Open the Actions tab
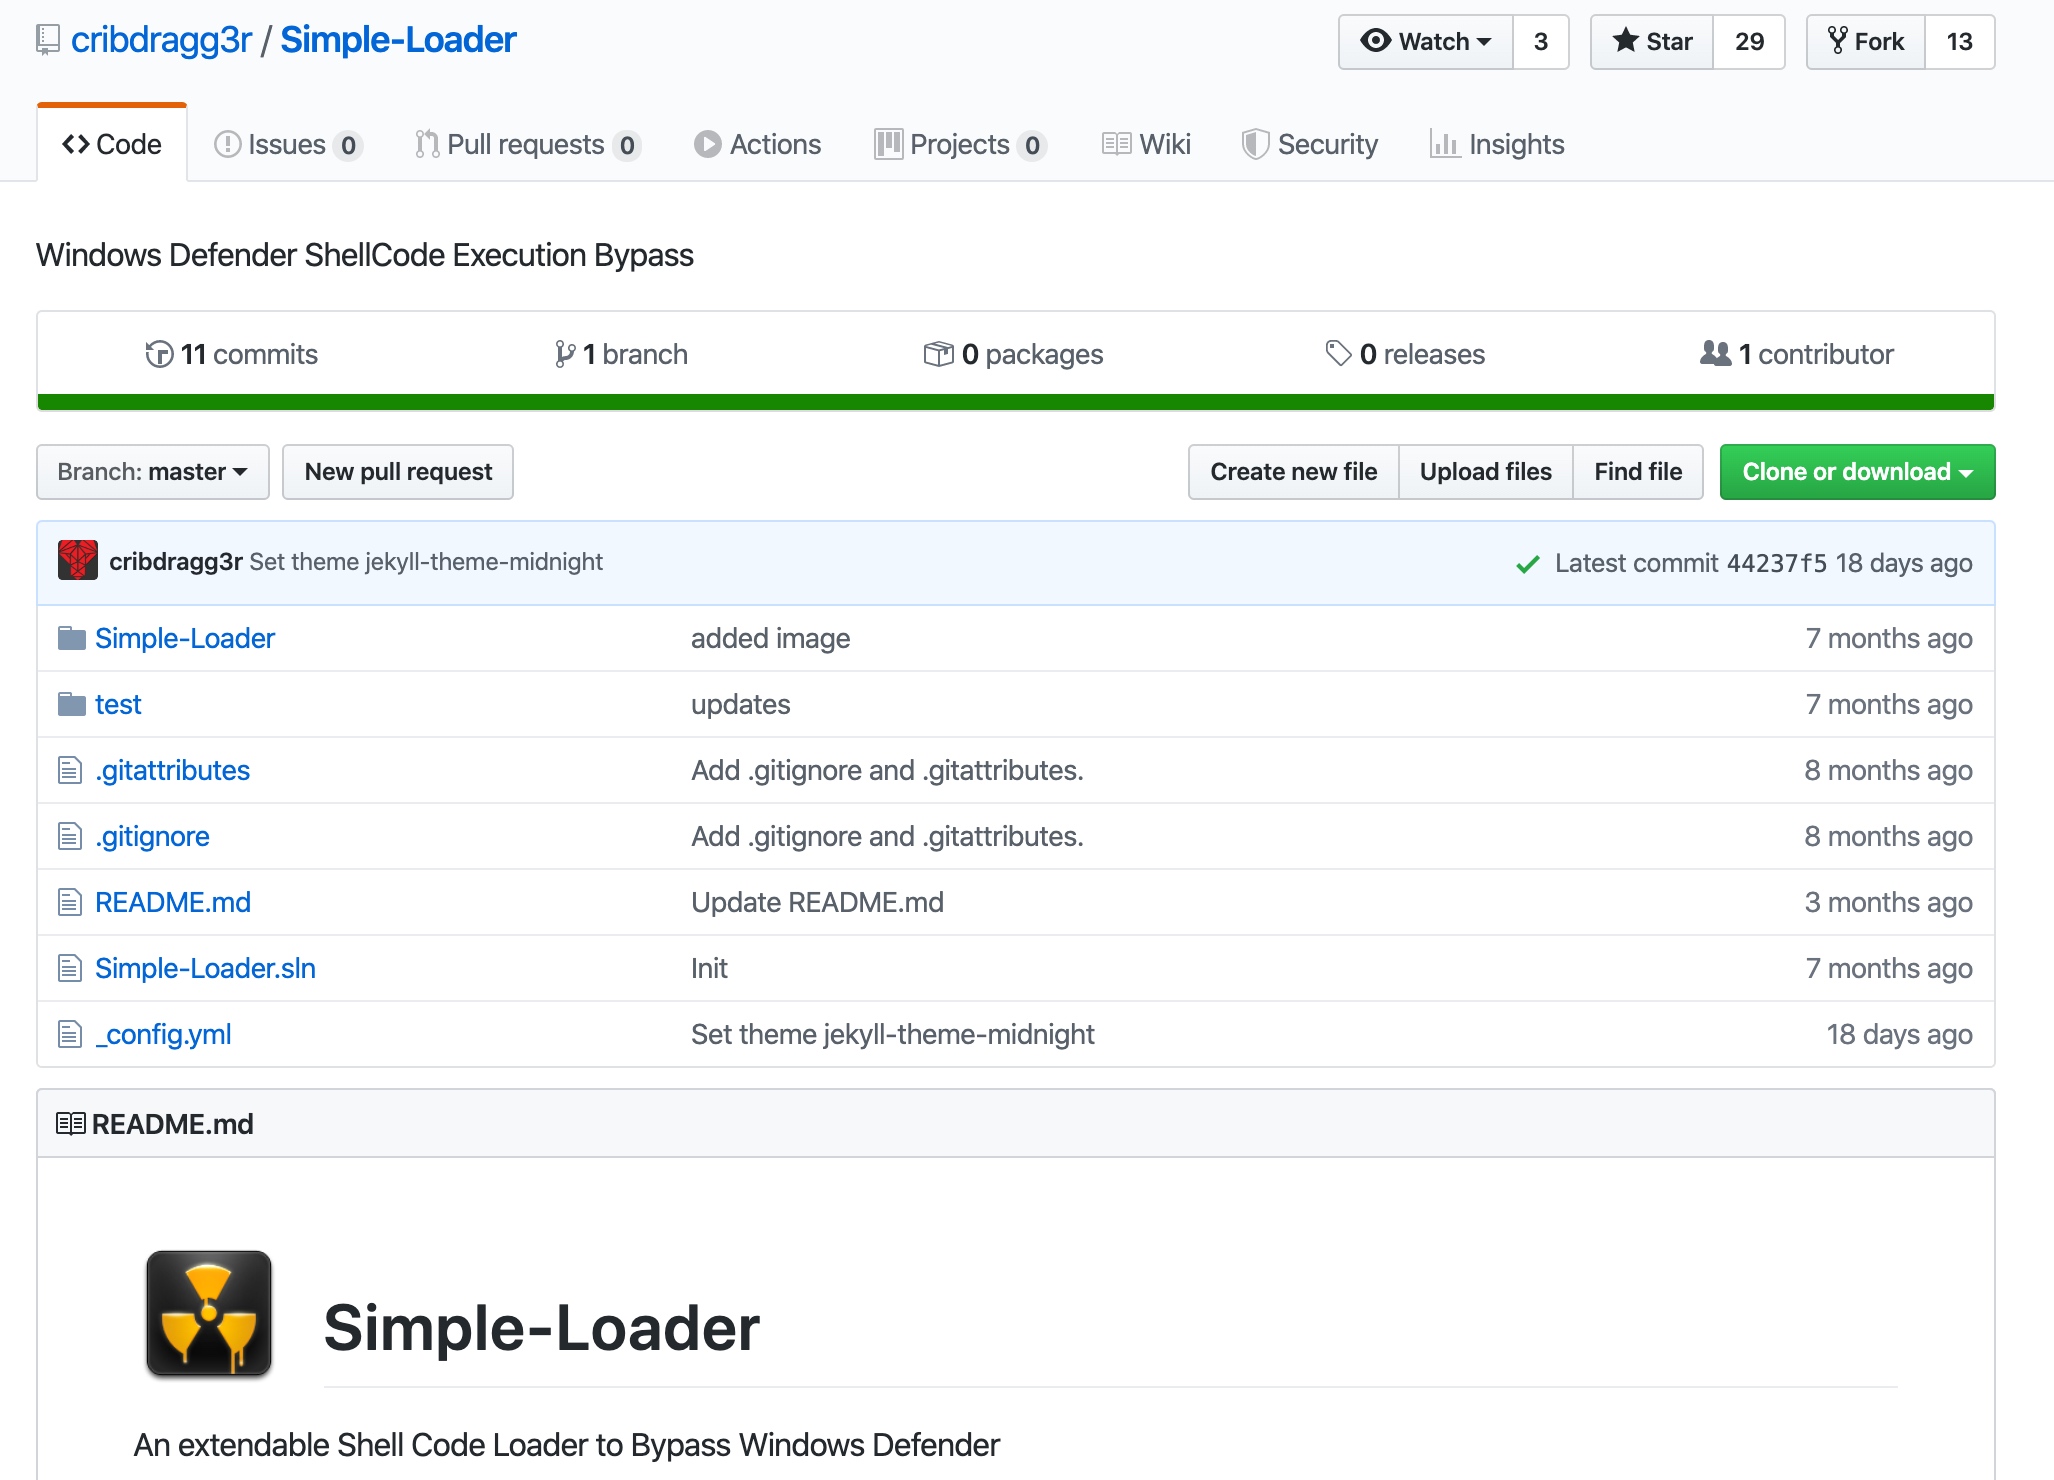The image size is (2054, 1480). pyautogui.click(x=758, y=144)
